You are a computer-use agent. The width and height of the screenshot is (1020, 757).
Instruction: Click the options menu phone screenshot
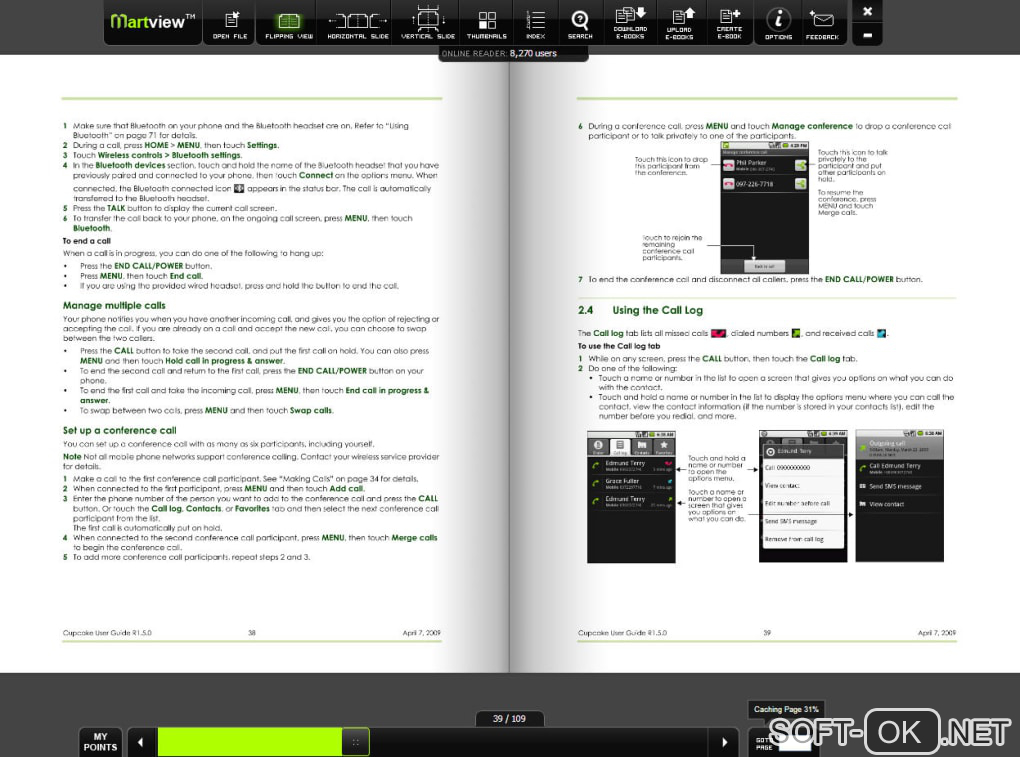(x=803, y=496)
